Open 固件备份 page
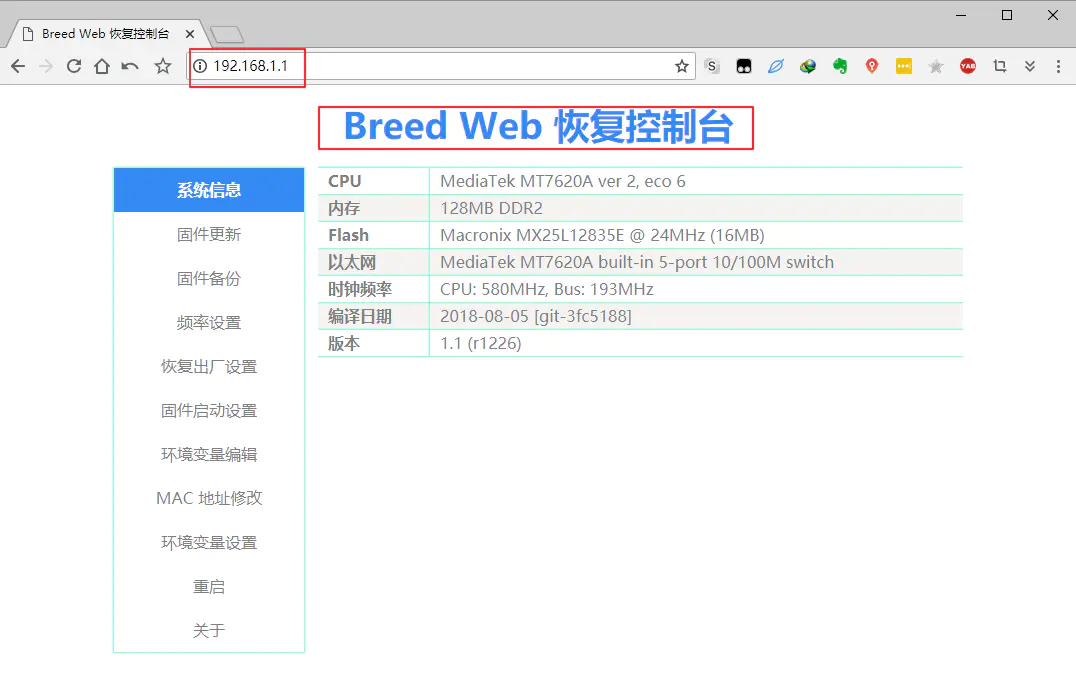1076x675 pixels. [209, 279]
